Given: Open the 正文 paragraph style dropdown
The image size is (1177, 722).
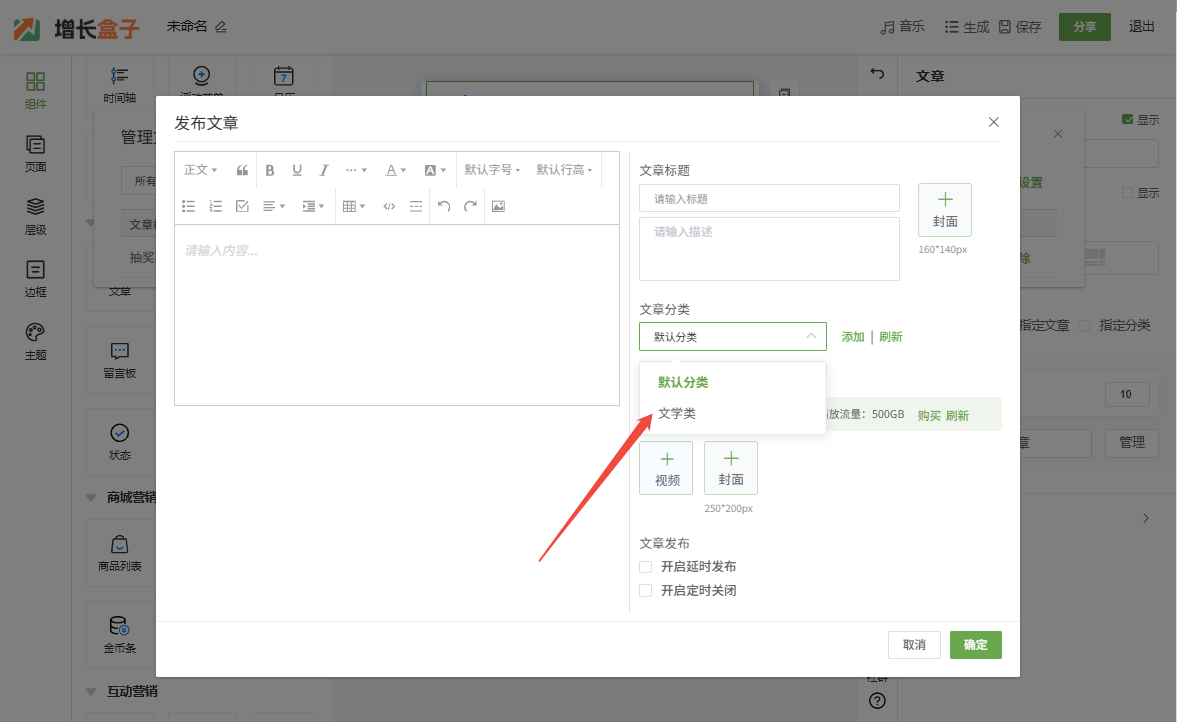Looking at the screenshot, I should 200,170.
